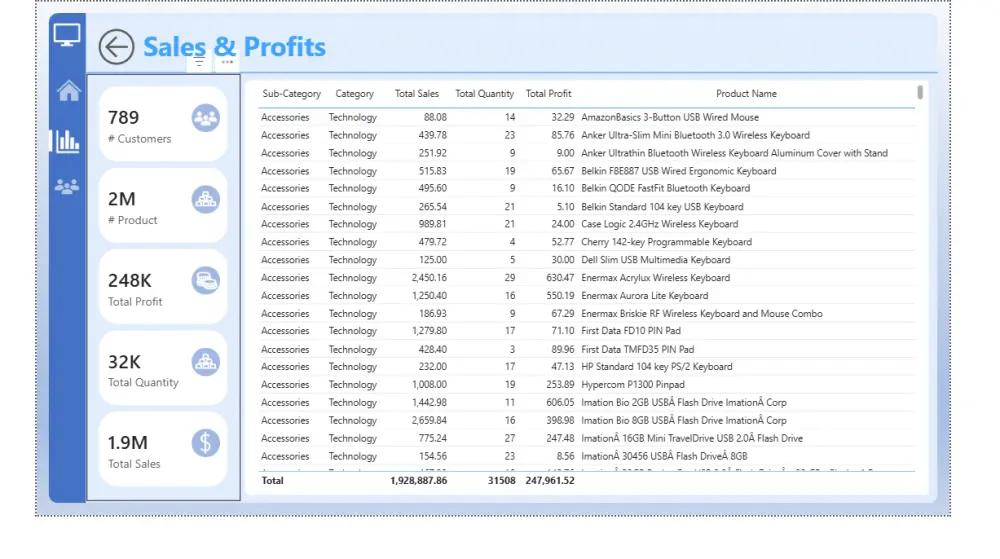Select Imation Bio 2GB USB Flash Drive row

click(587, 402)
